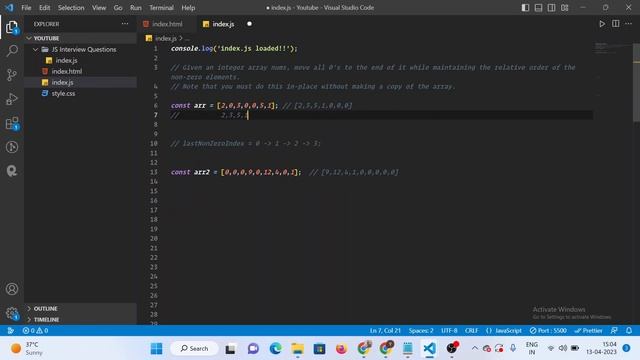Open errors and warnings count in status bar

[35, 330]
